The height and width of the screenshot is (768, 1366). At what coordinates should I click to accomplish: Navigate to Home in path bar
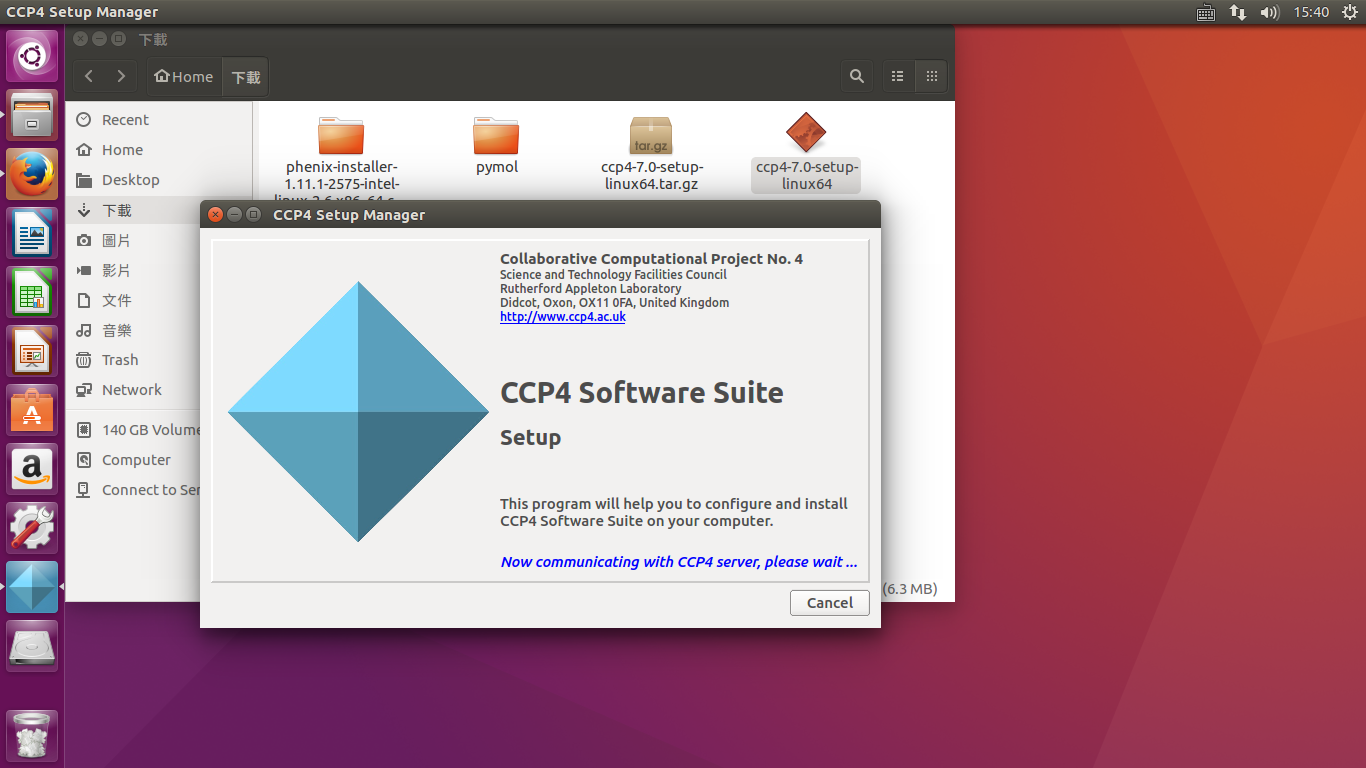[x=183, y=77]
